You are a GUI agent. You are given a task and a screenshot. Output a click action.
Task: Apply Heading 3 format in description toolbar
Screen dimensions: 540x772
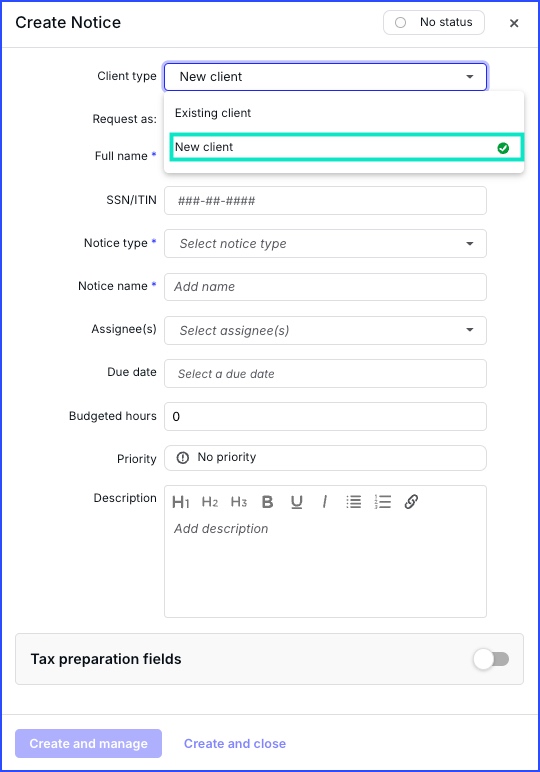click(x=239, y=502)
